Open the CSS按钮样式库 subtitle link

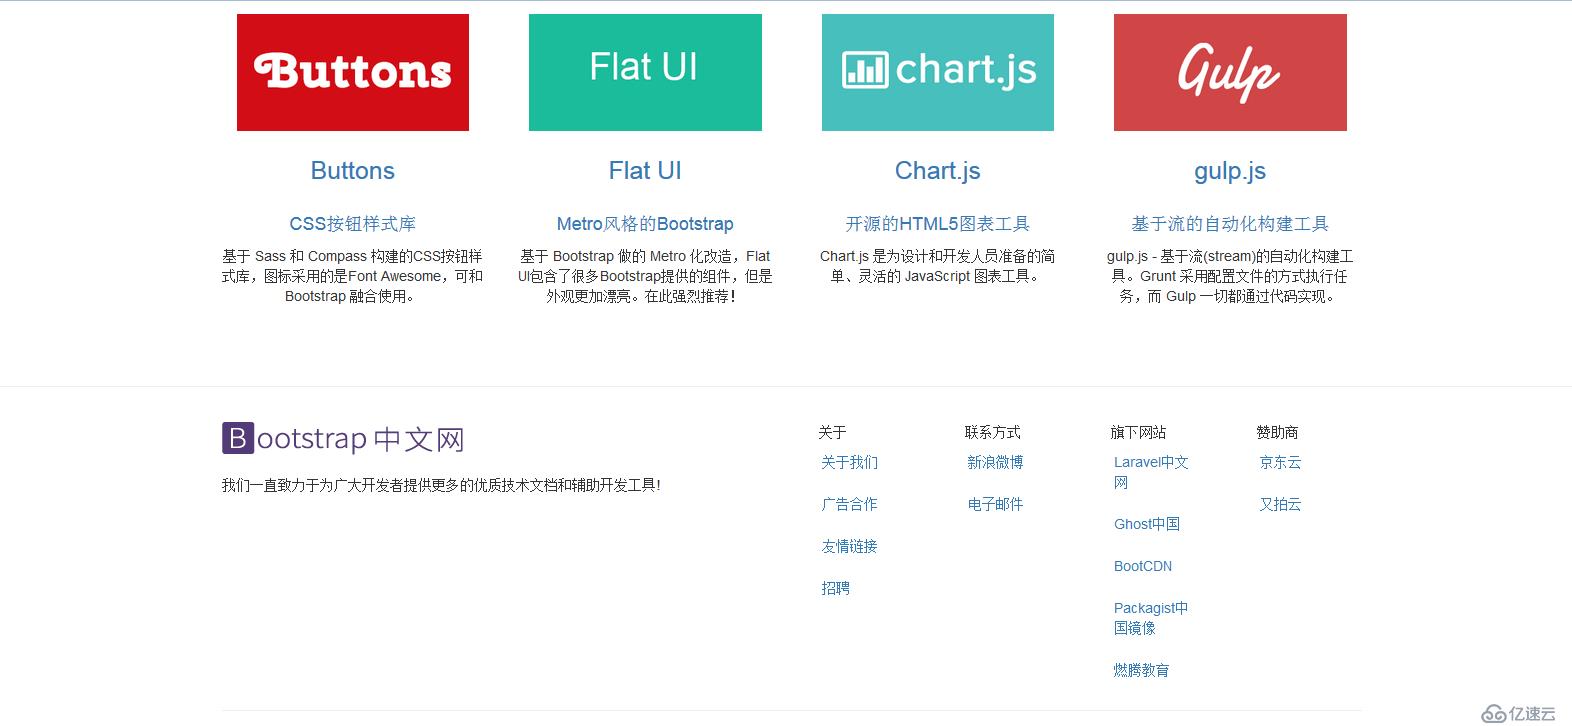pyautogui.click(x=353, y=224)
